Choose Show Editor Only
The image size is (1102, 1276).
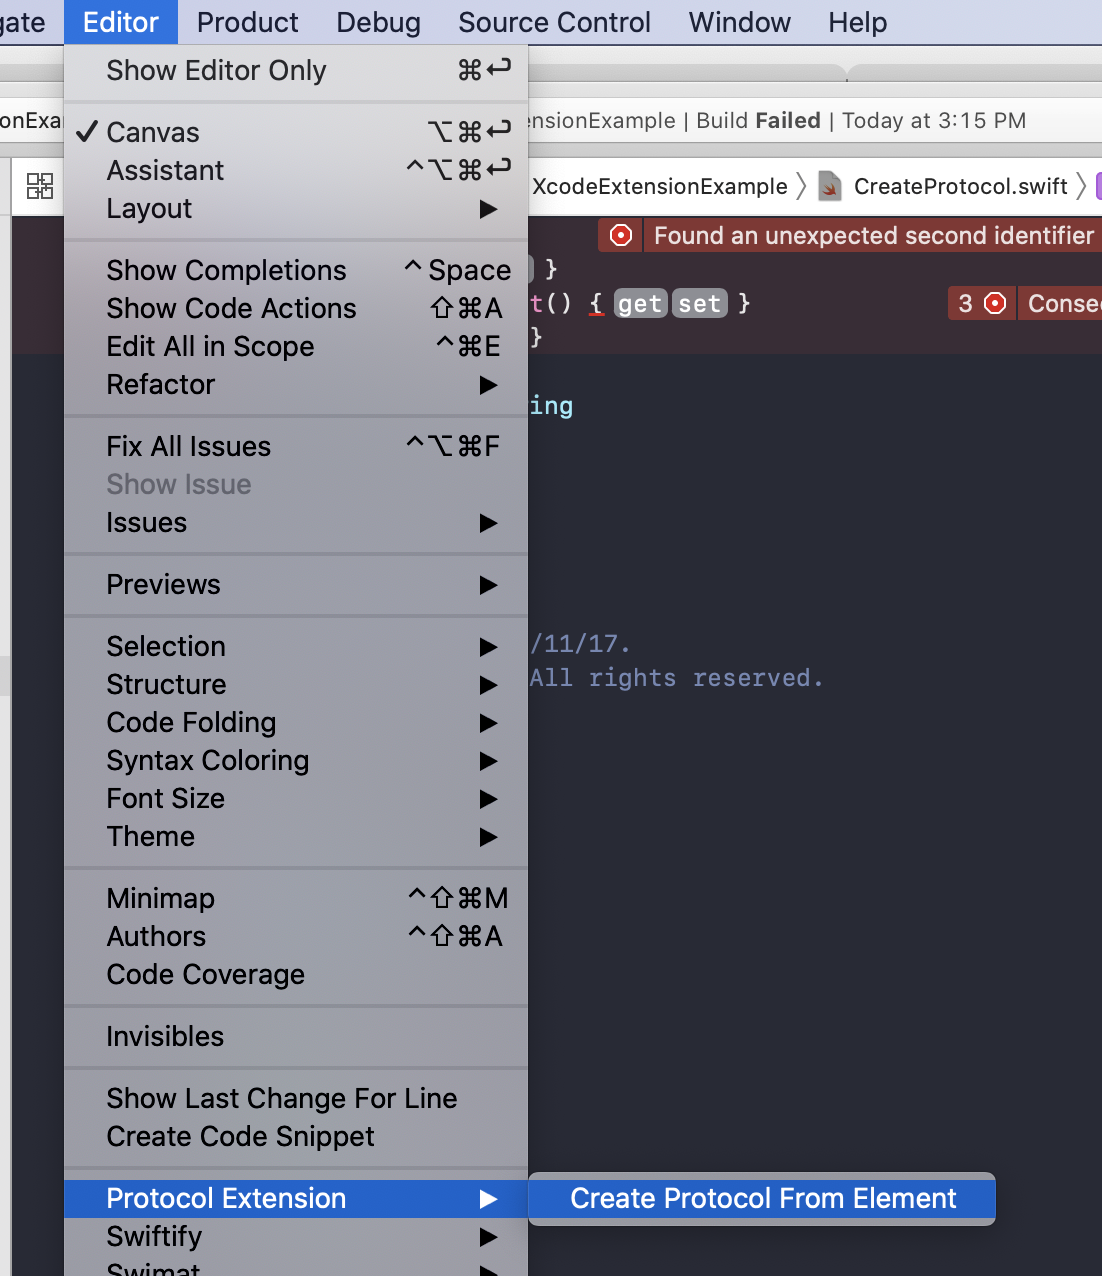click(296, 71)
